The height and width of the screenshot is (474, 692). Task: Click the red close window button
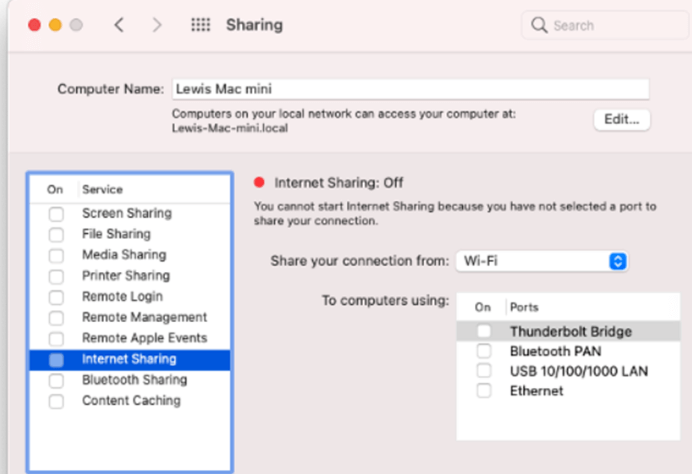pos(34,25)
